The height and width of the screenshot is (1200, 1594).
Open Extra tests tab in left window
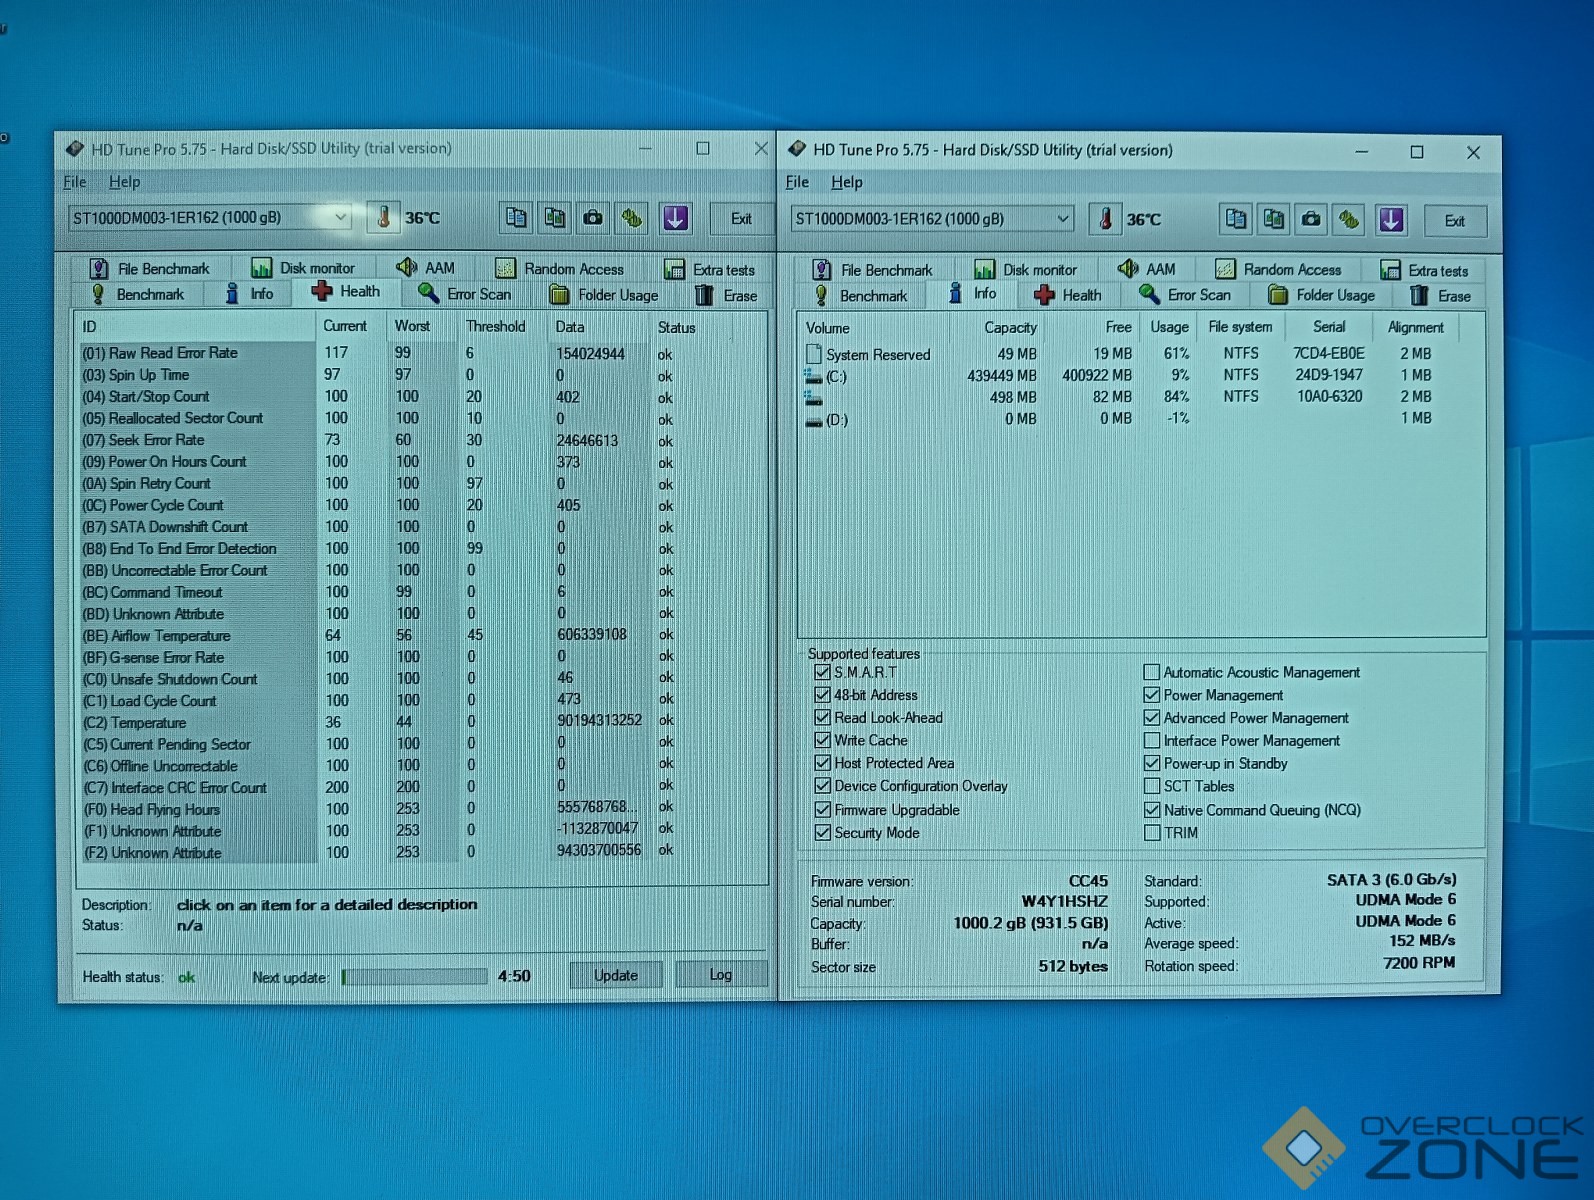[710, 269]
